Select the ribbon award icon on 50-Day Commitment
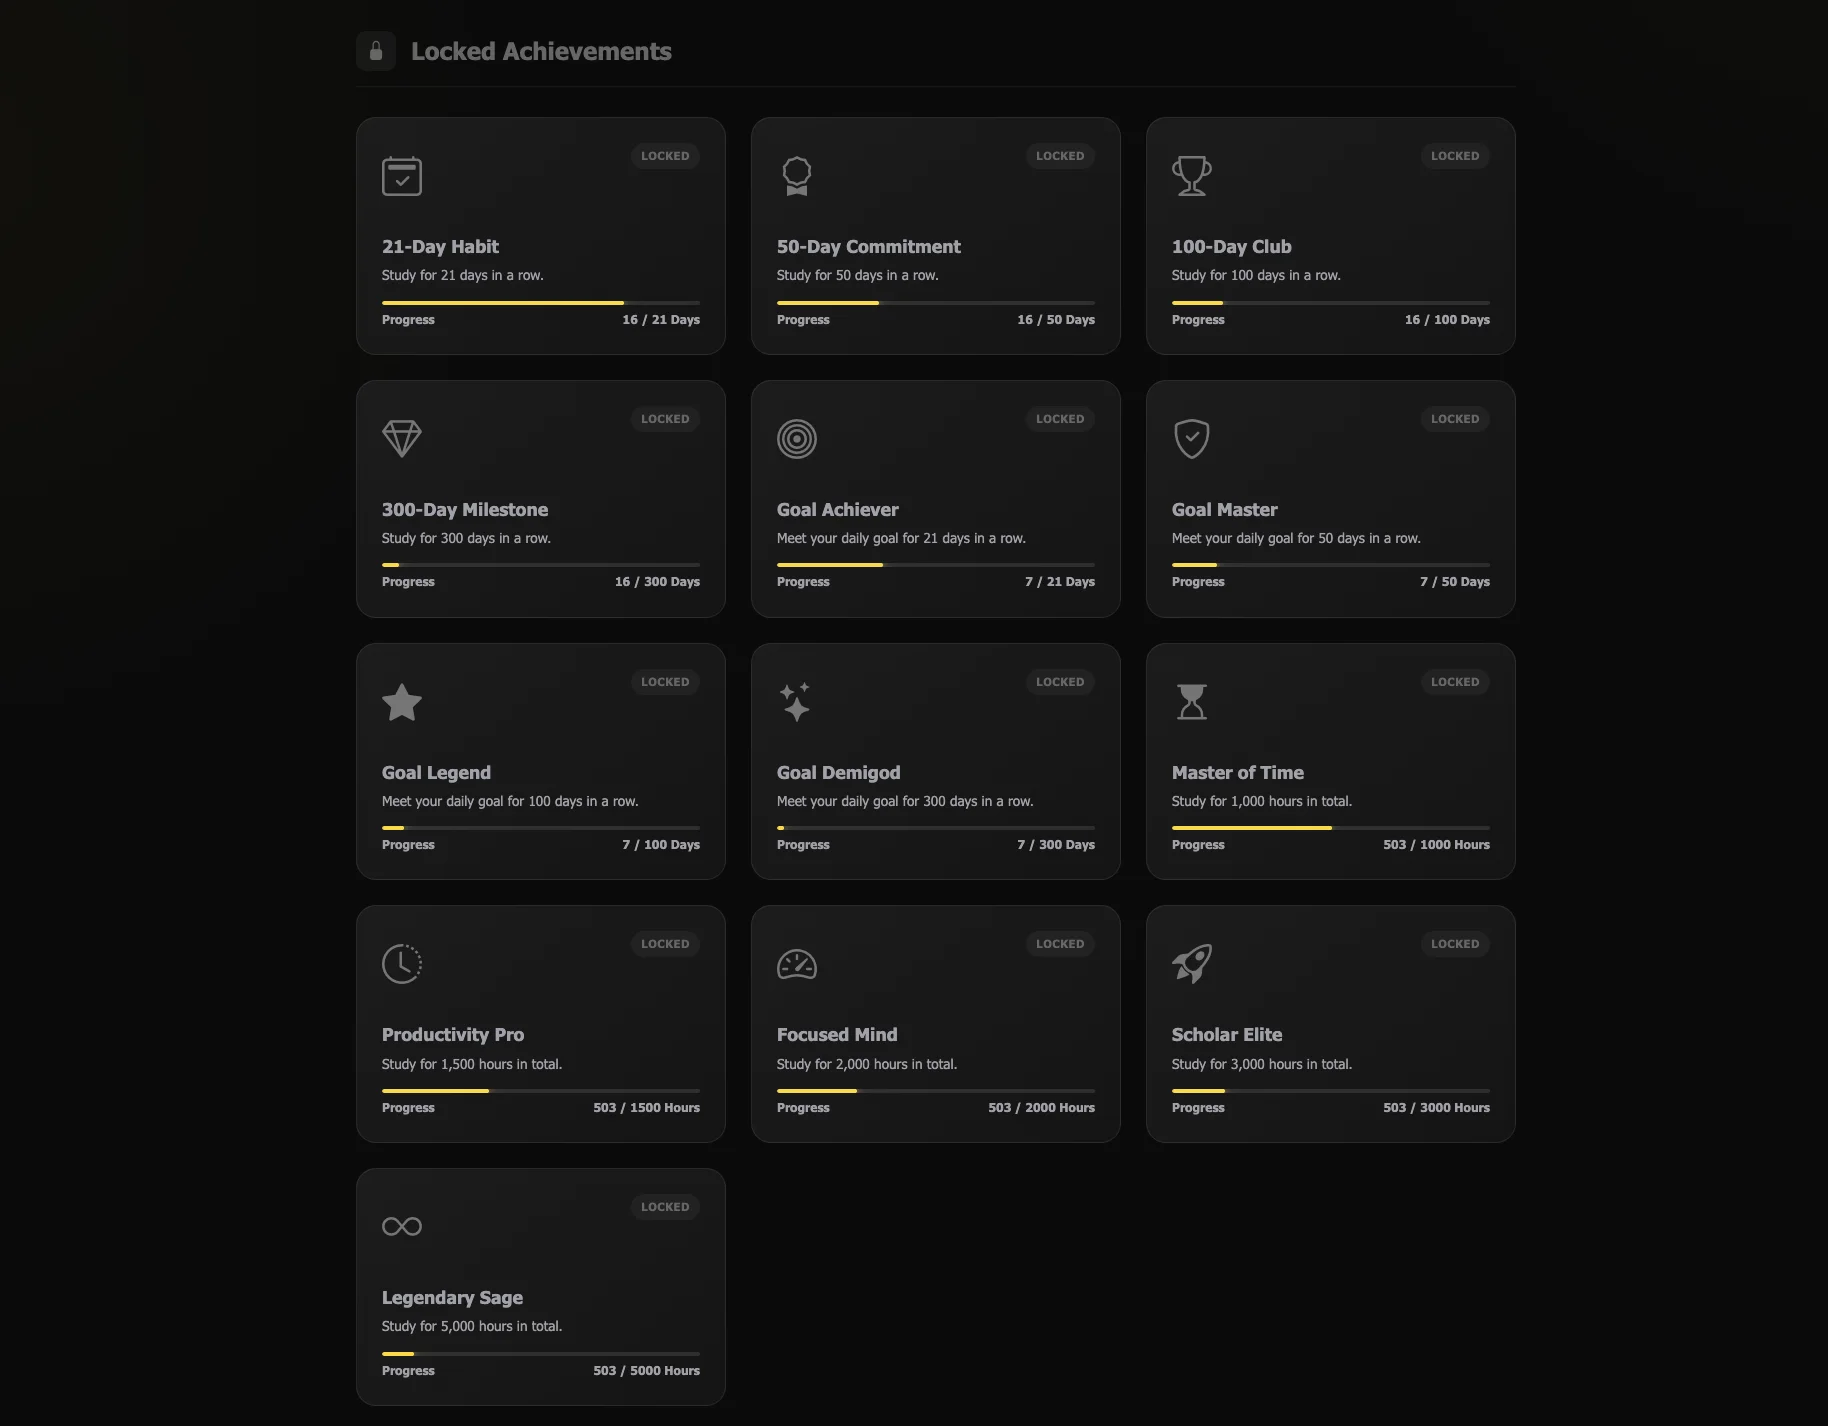The image size is (1828, 1426). 797,176
